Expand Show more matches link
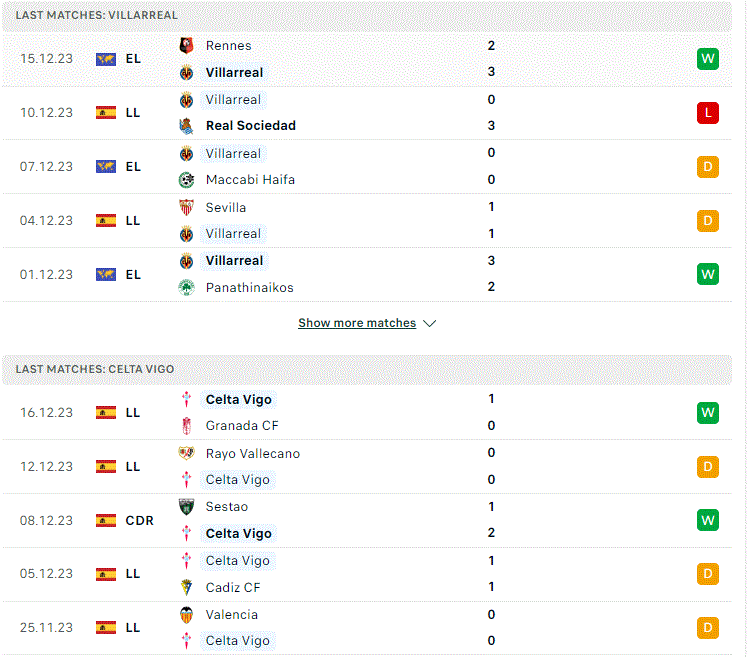The width and height of the screenshot is (747, 657). (x=357, y=323)
